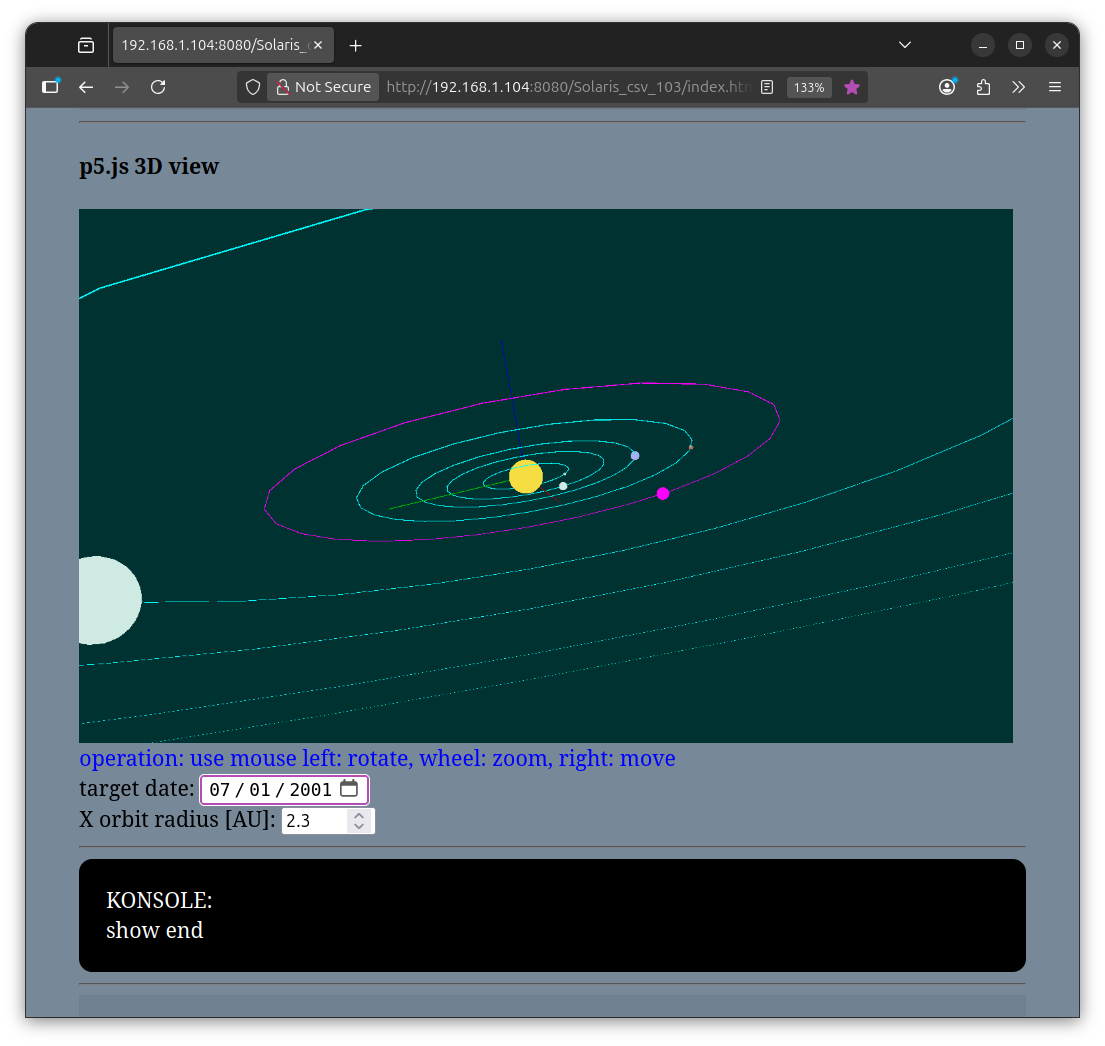Viewport: 1105px width, 1046px height.
Task: Open the sidebar panel icon
Action: (50, 87)
